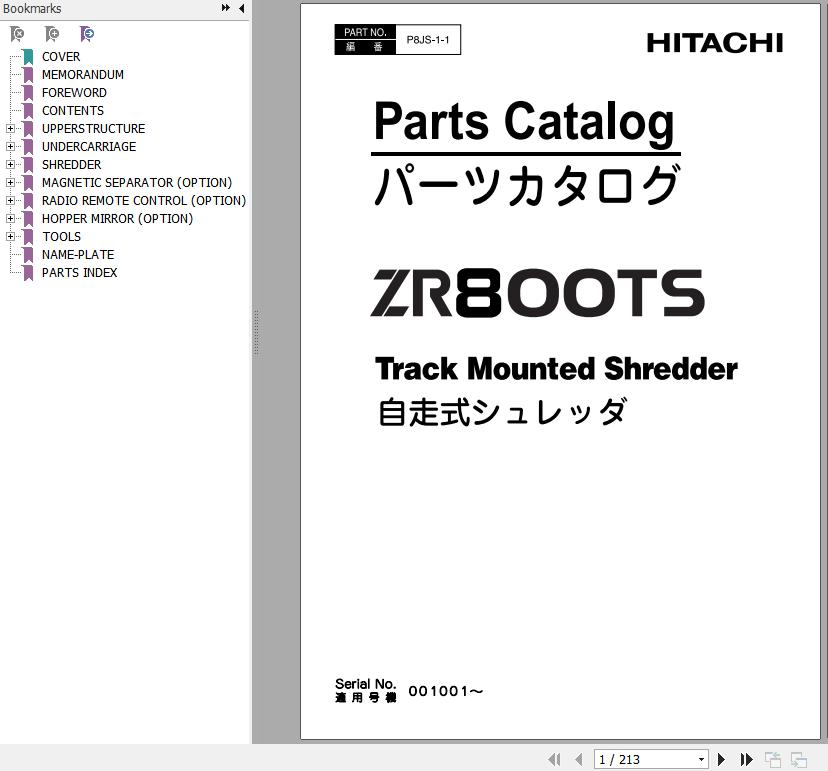
Task: Go to the next page
Action: point(721,759)
